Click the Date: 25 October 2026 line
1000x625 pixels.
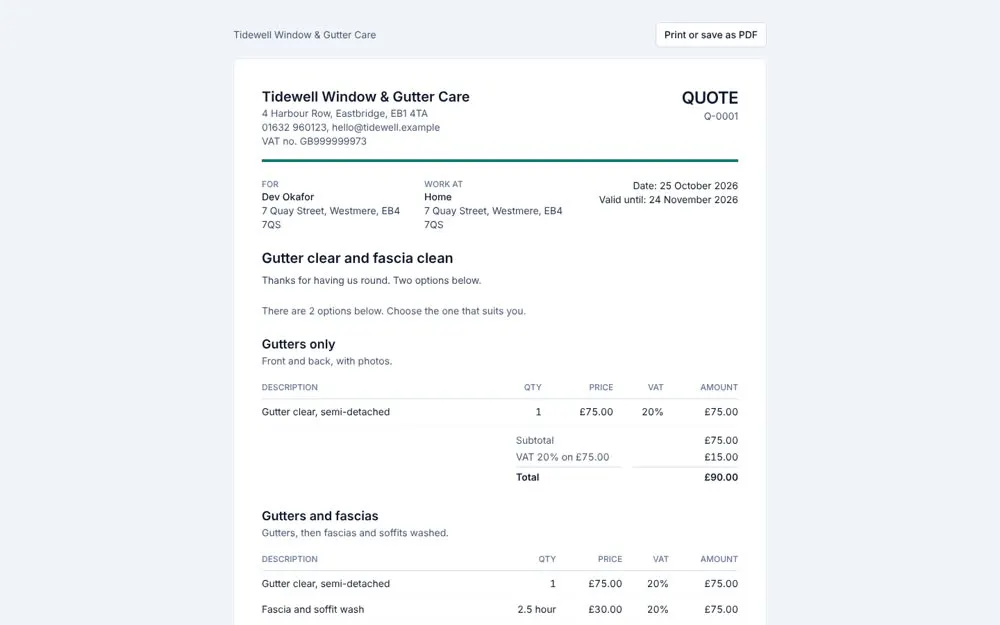pyautogui.click(x=685, y=186)
